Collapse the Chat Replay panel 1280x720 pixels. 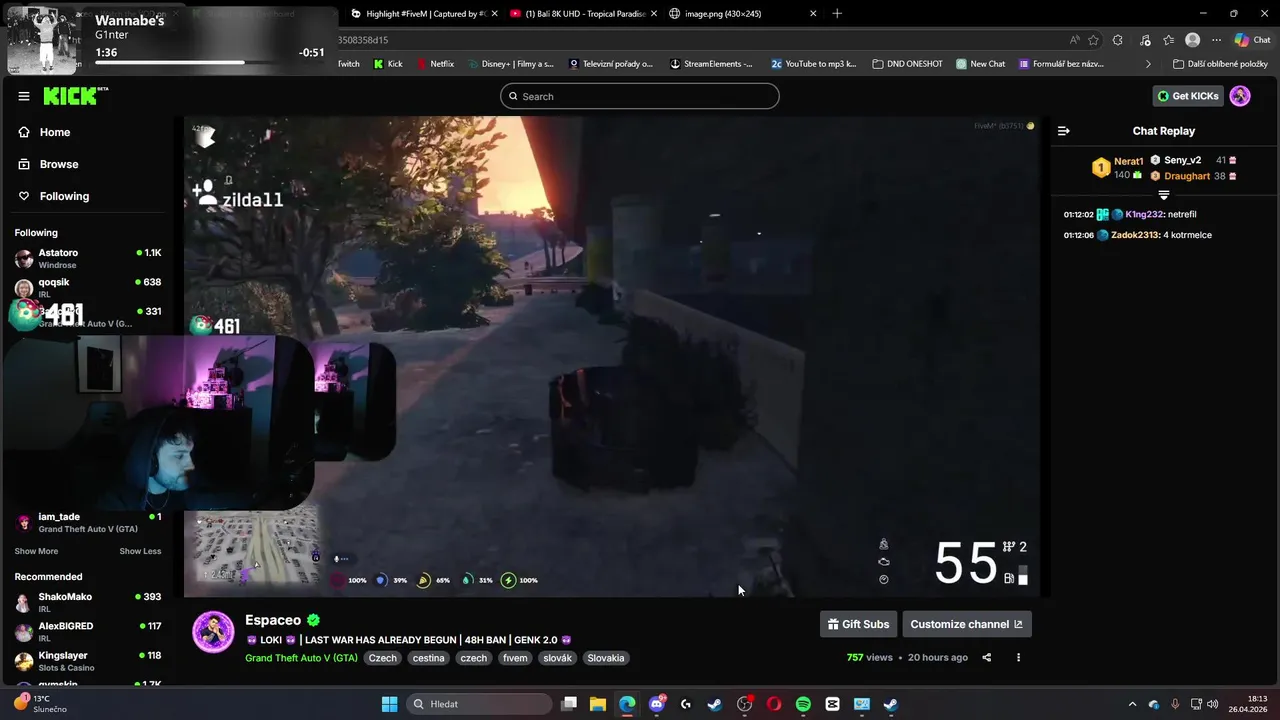(x=1063, y=131)
